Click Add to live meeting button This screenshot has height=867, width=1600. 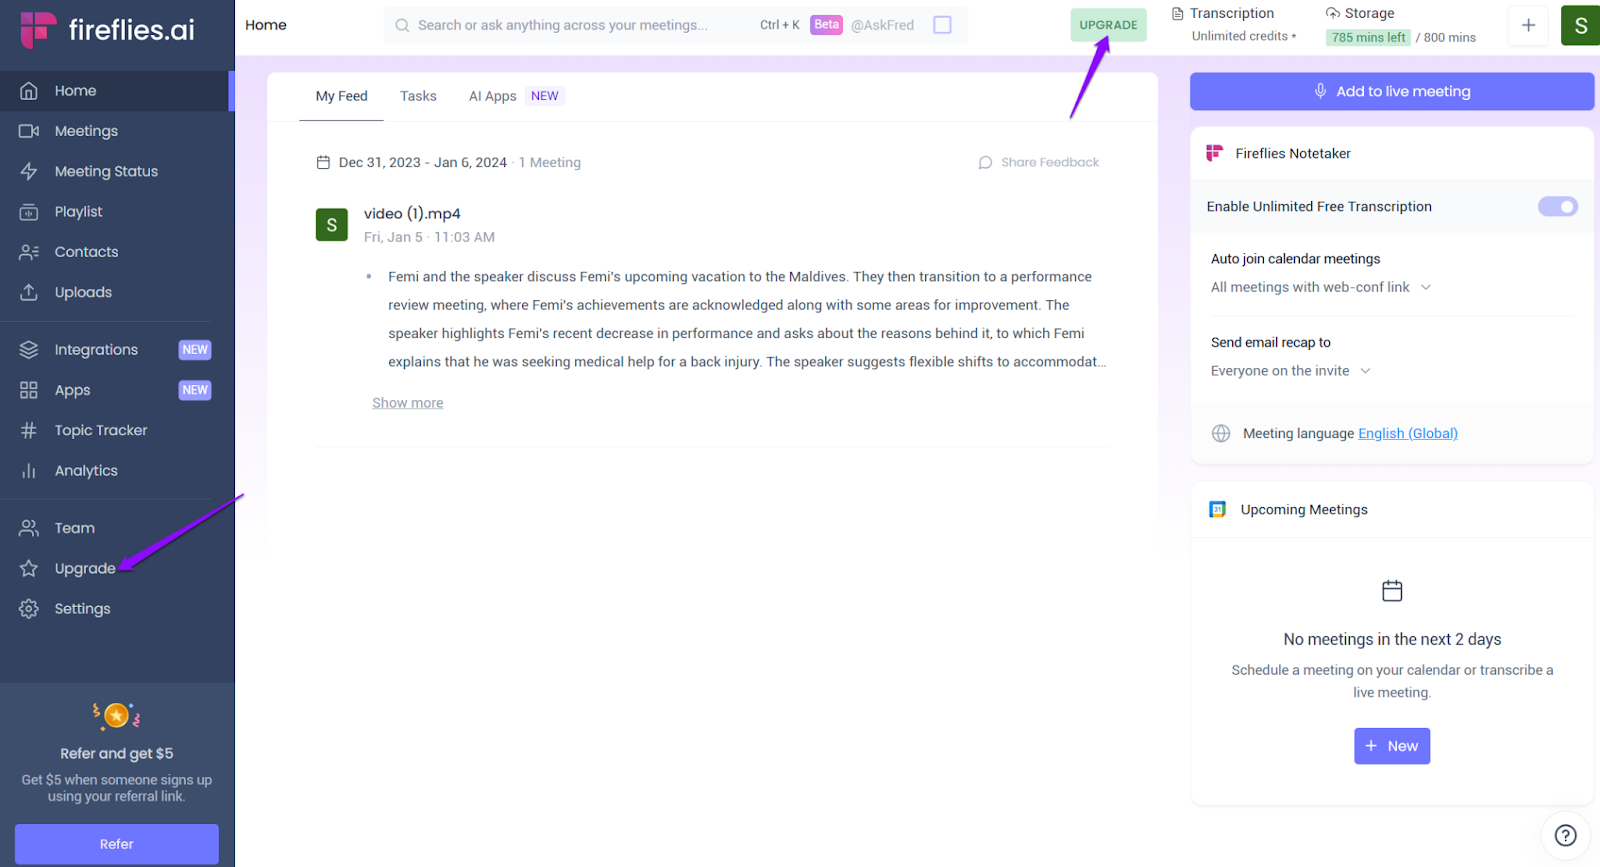tap(1392, 91)
